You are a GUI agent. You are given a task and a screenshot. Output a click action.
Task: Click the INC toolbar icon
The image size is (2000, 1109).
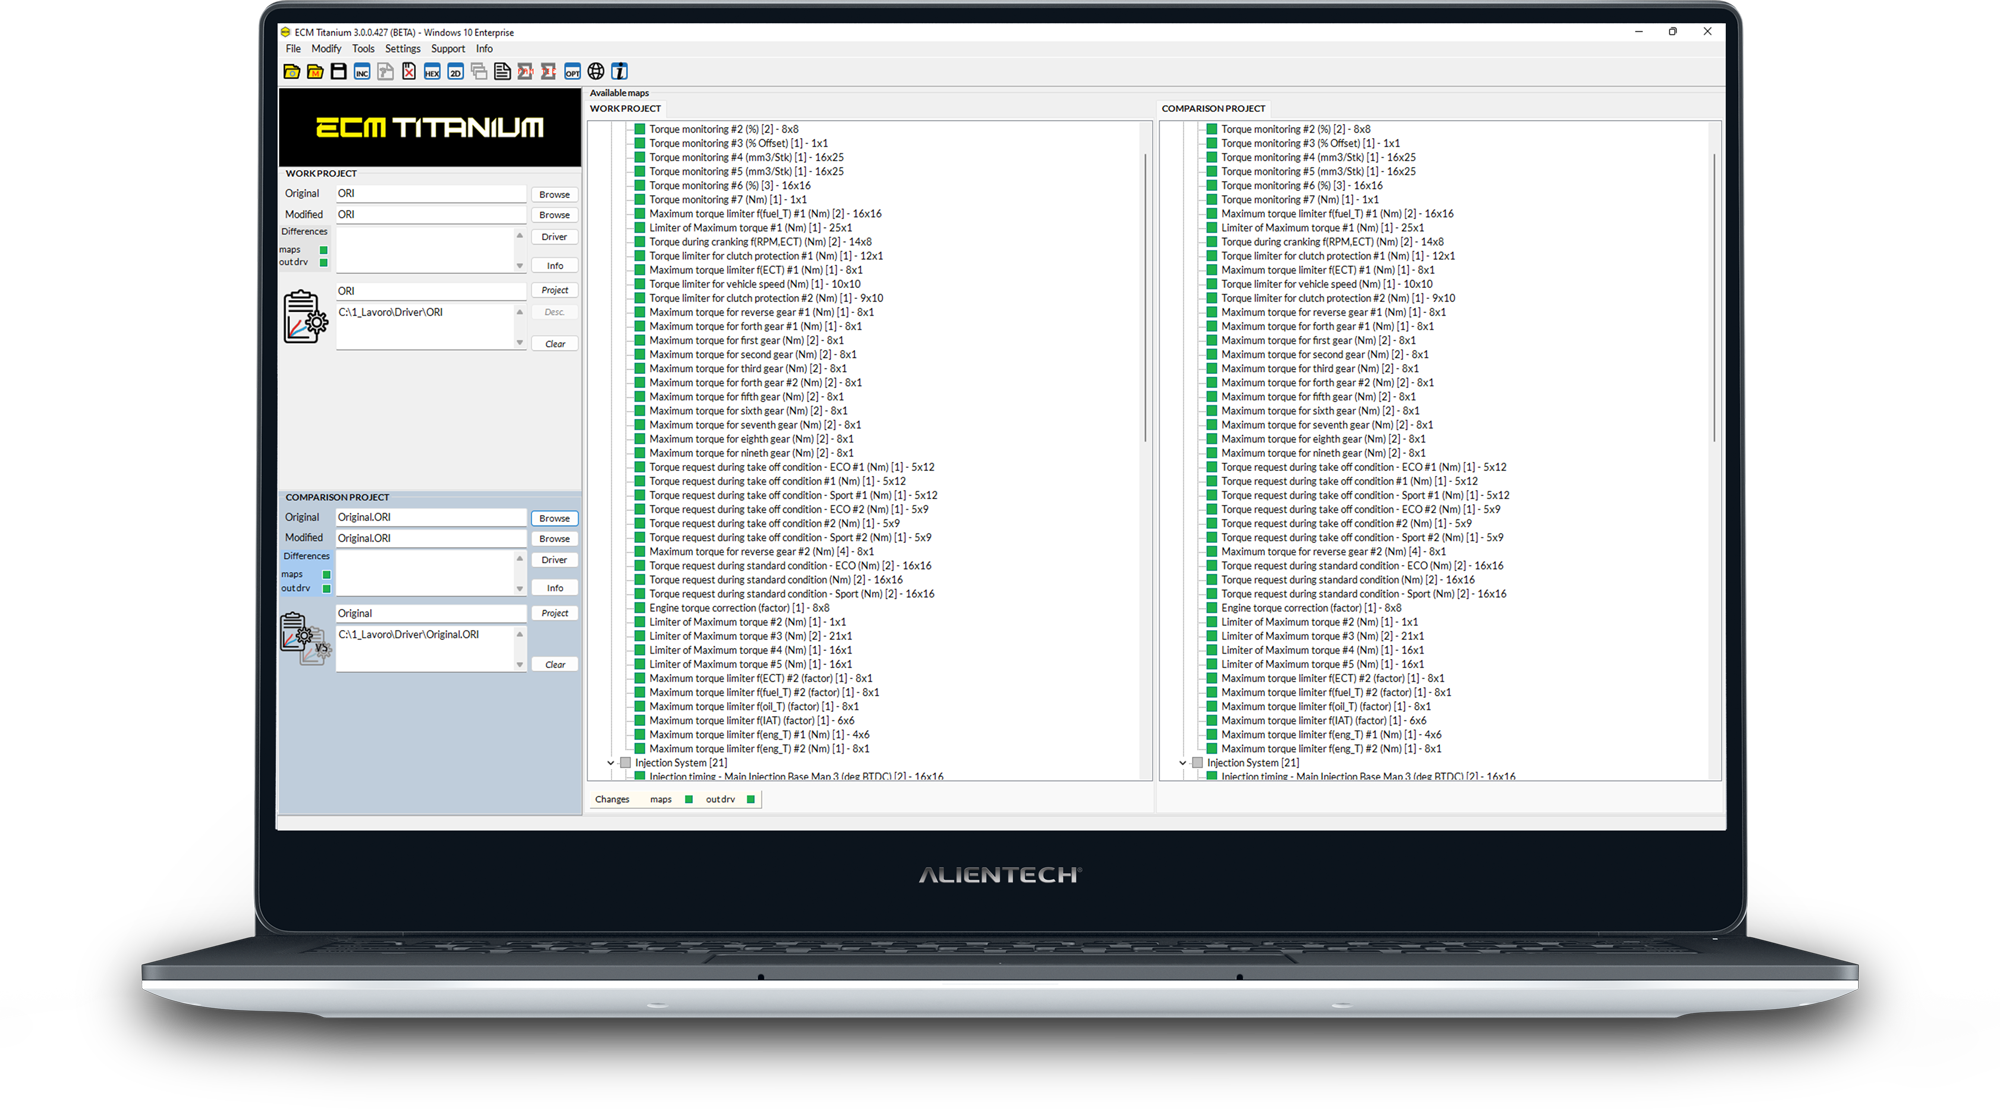tap(362, 71)
